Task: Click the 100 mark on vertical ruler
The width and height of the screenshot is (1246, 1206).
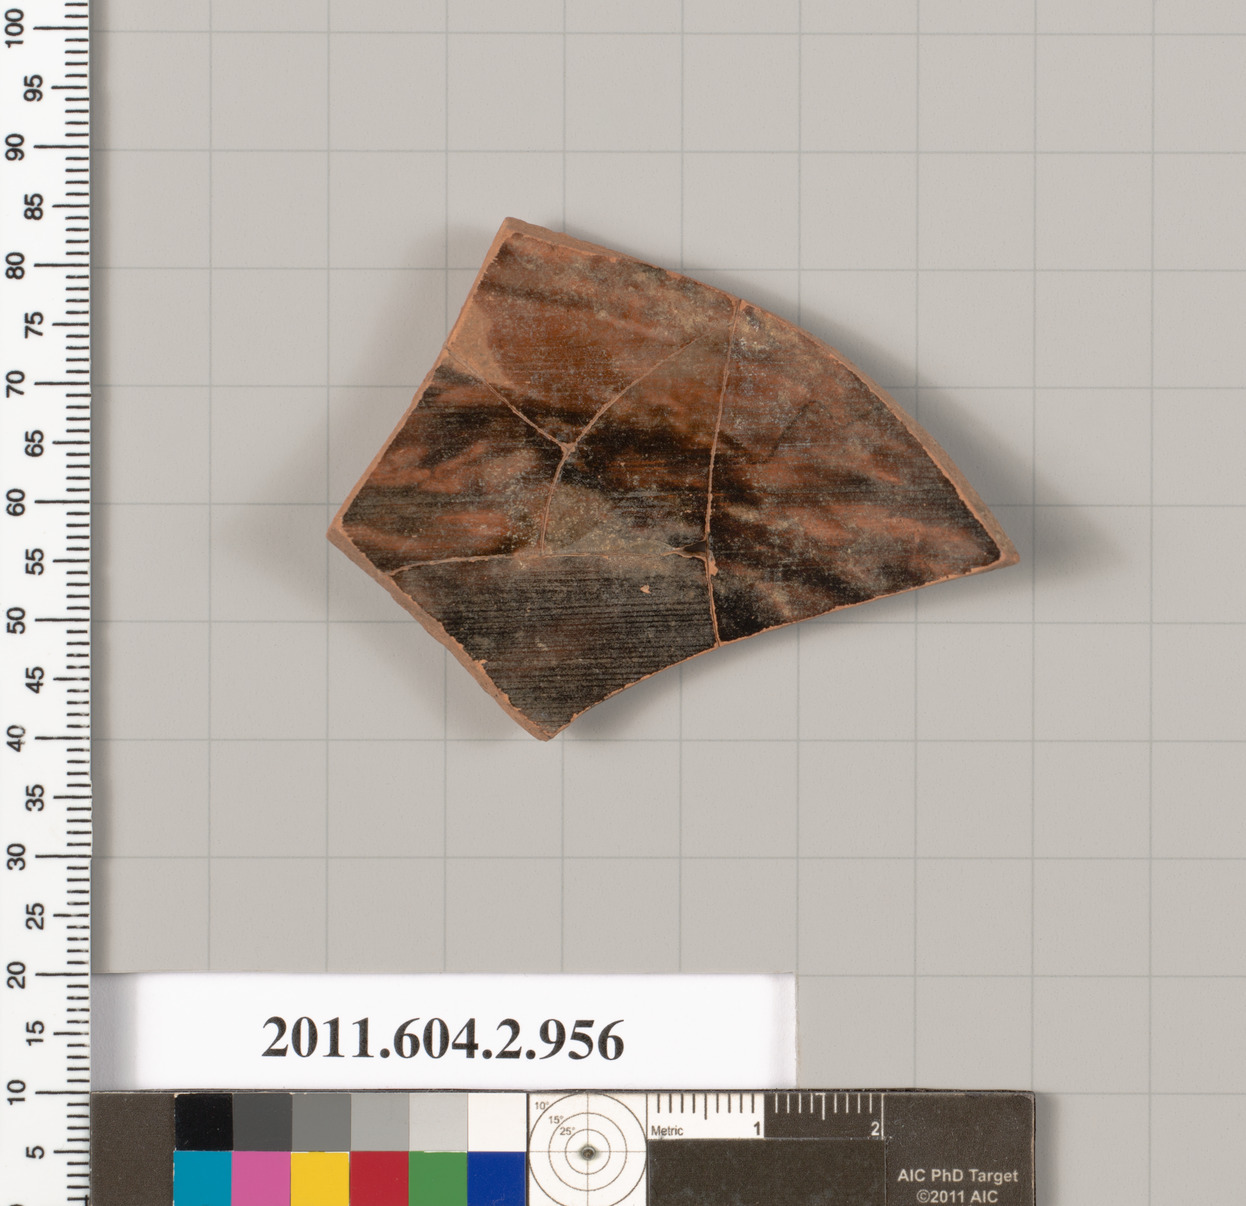Action: point(16,27)
